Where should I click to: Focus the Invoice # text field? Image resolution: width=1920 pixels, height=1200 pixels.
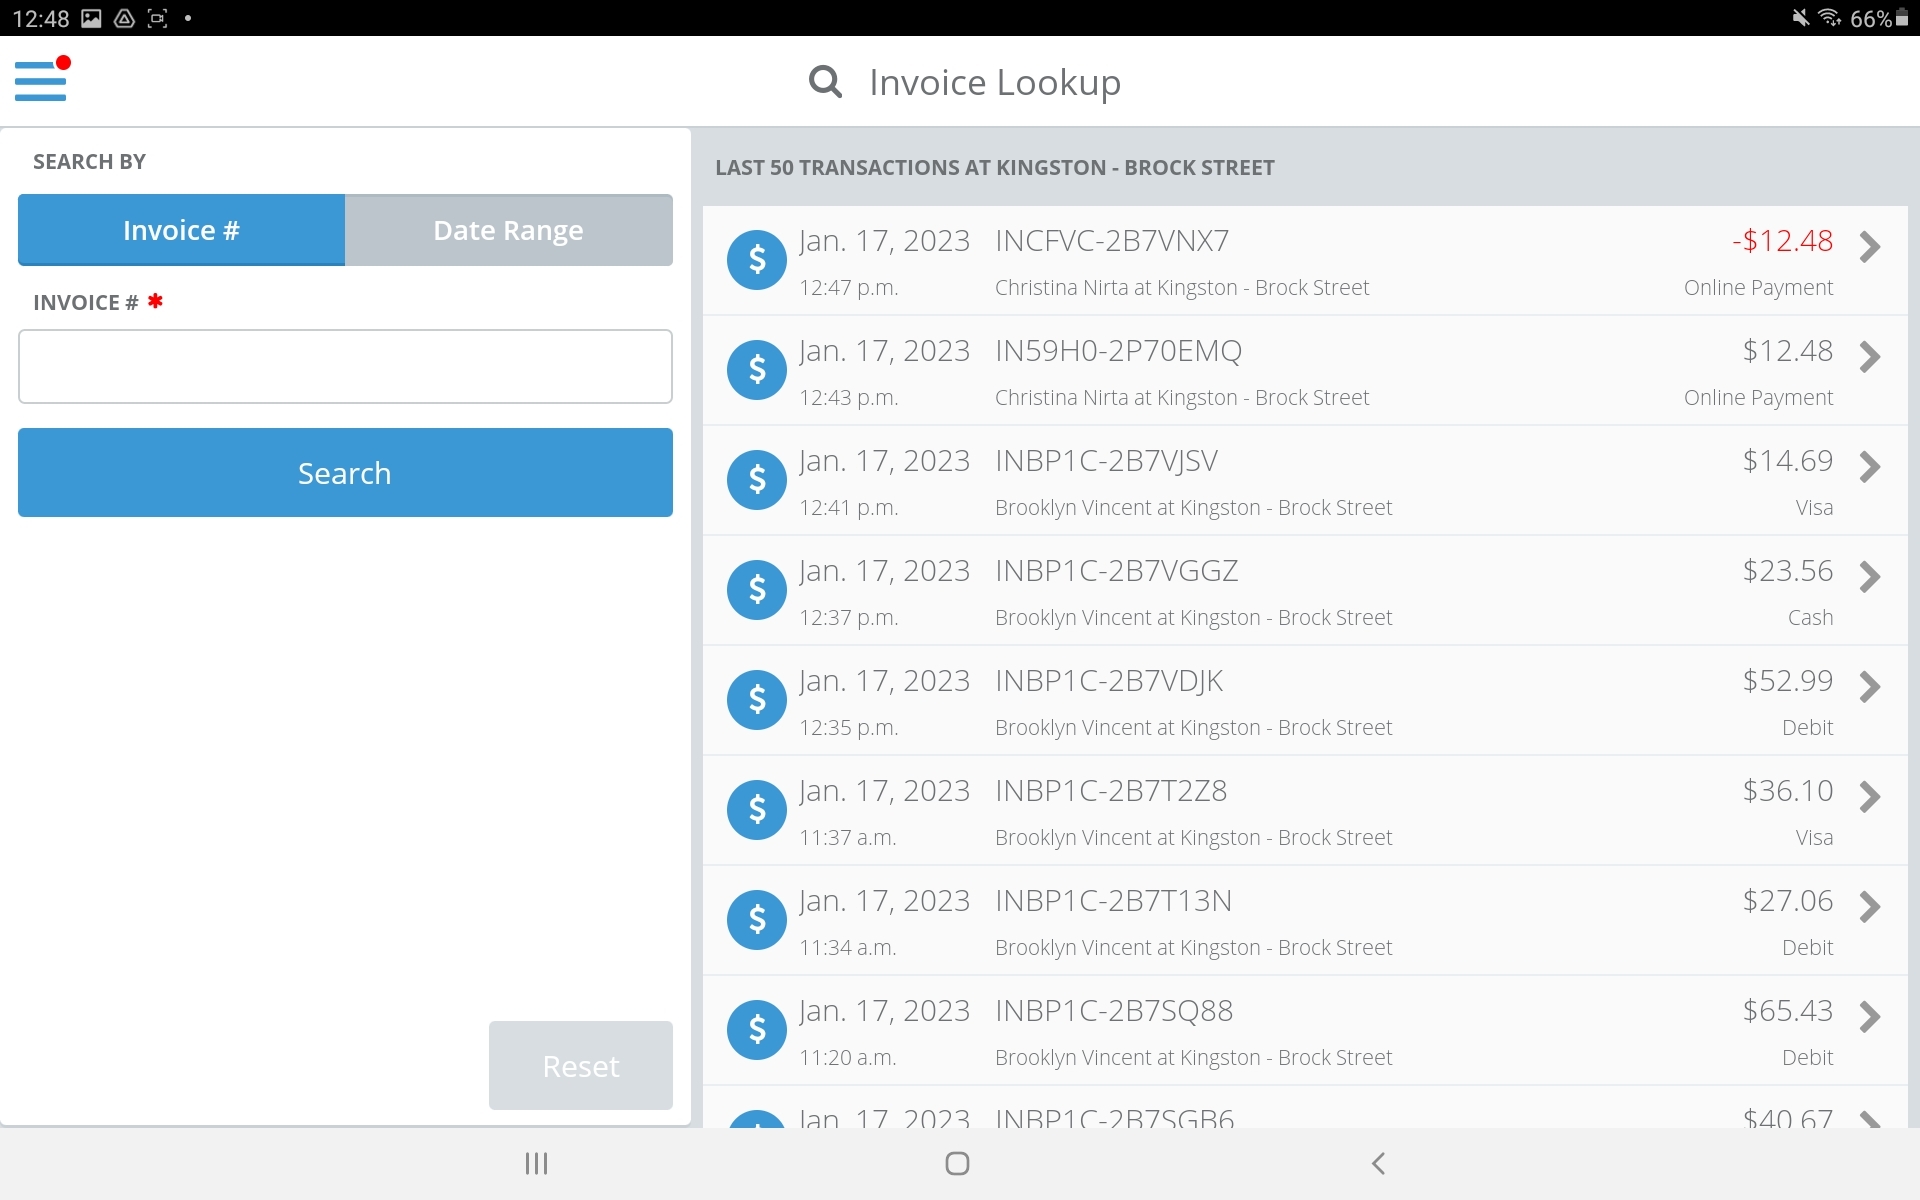pyautogui.click(x=345, y=366)
